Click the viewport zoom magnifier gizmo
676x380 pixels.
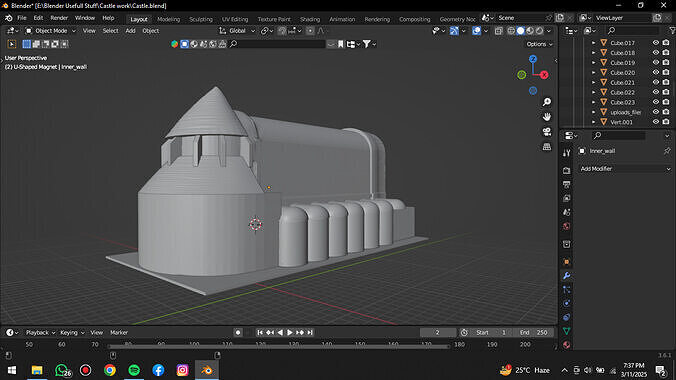pos(547,102)
